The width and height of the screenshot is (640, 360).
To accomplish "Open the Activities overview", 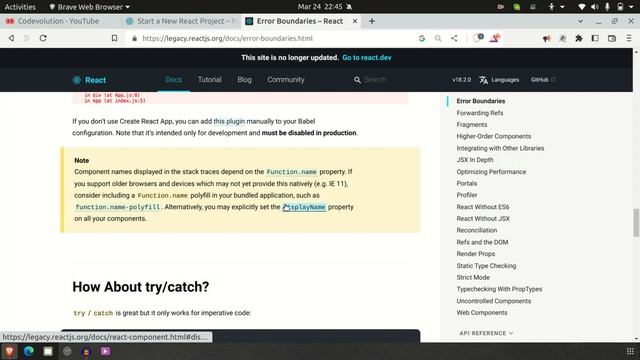I will point(20,7).
